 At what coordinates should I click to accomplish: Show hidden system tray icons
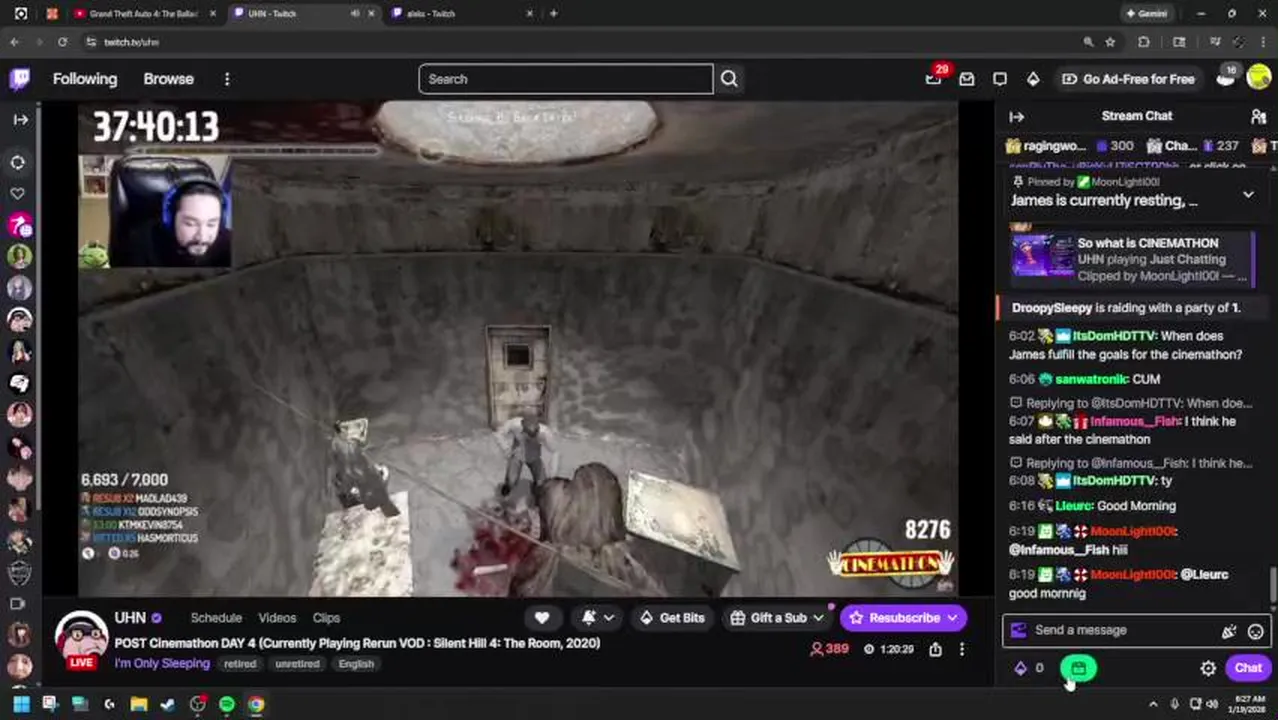(1153, 704)
